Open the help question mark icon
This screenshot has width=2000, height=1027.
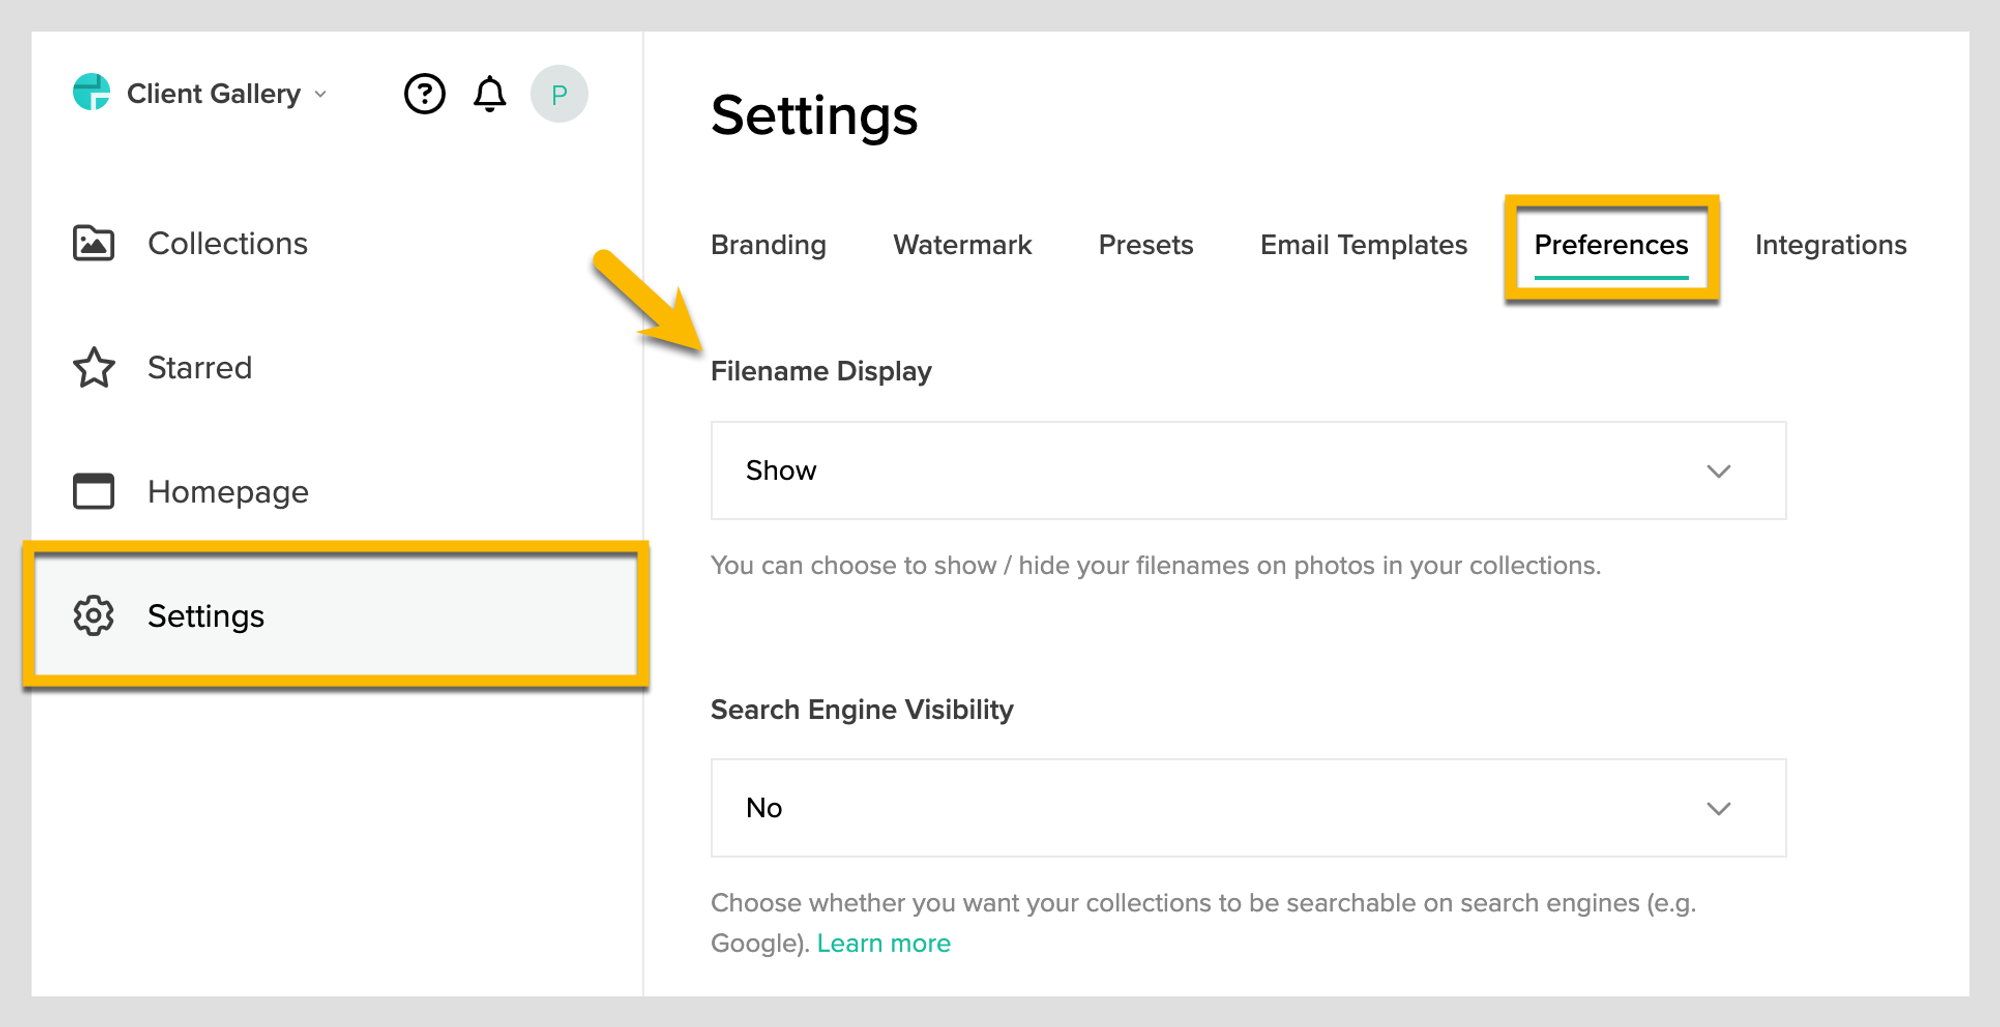click(x=424, y=94)
